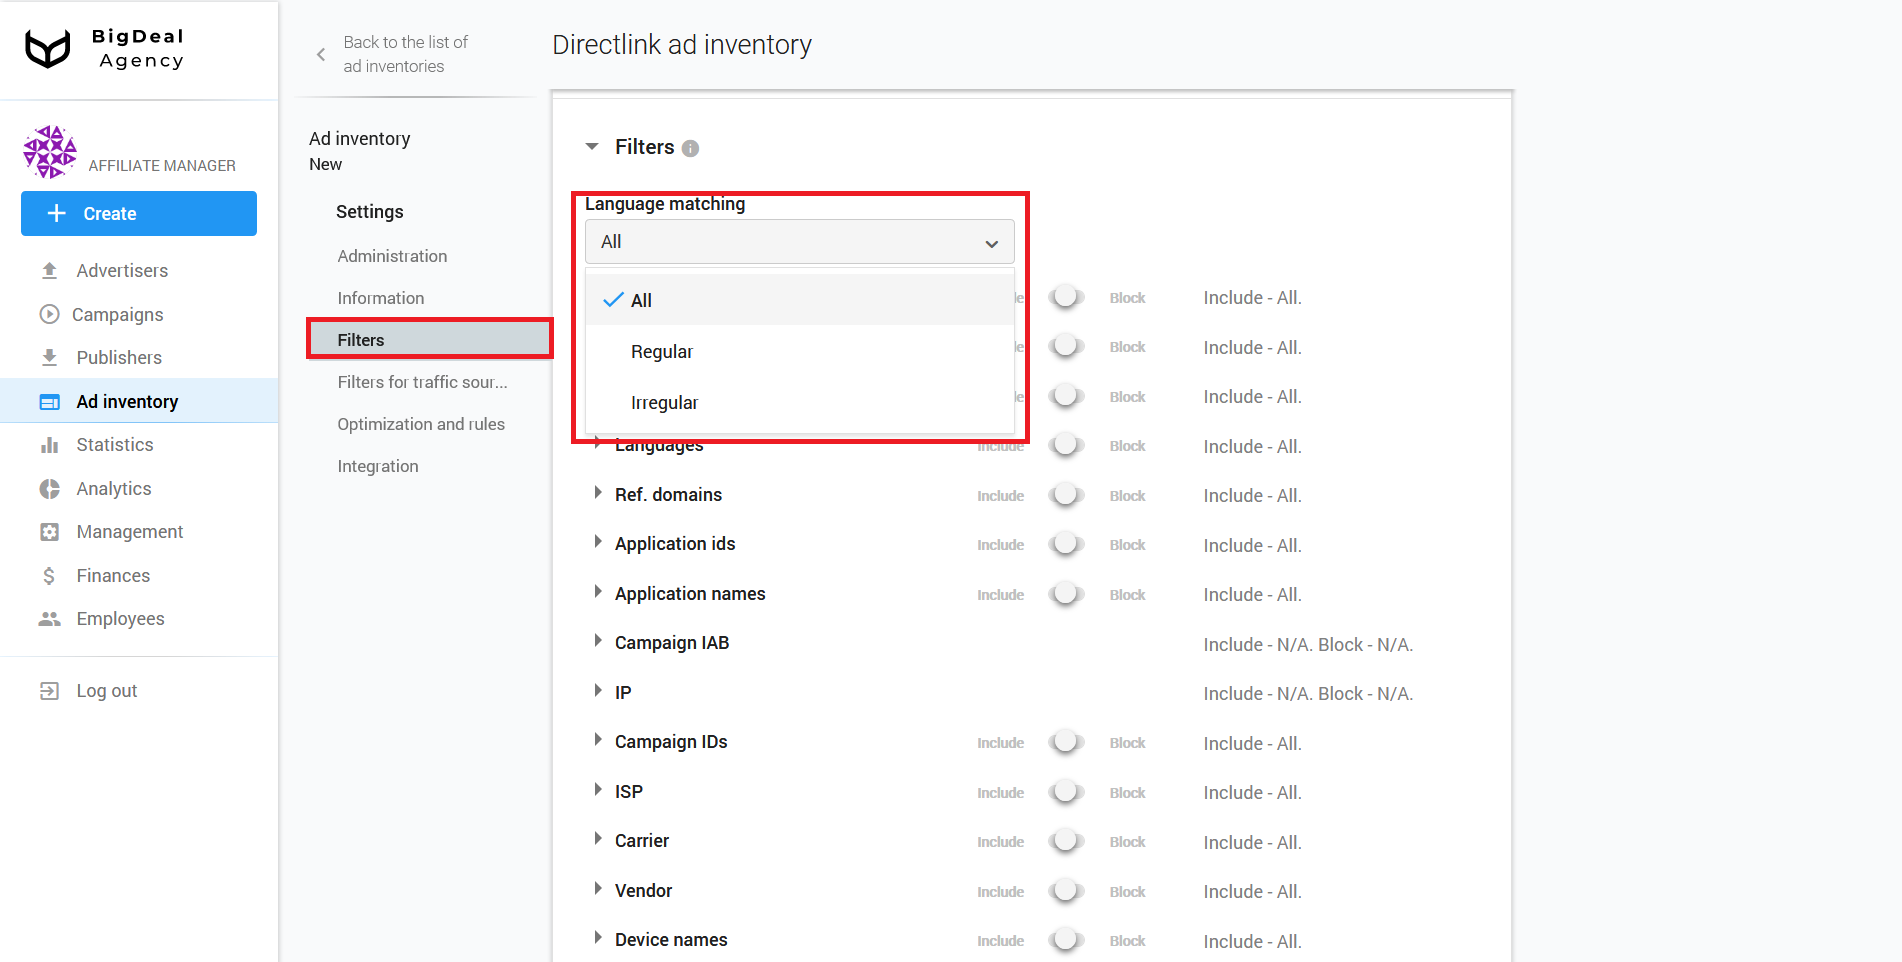Screen dimensions: 1902x962
Task: Toggle the Ref. domains Include/Block switch
Action: 1066,495
